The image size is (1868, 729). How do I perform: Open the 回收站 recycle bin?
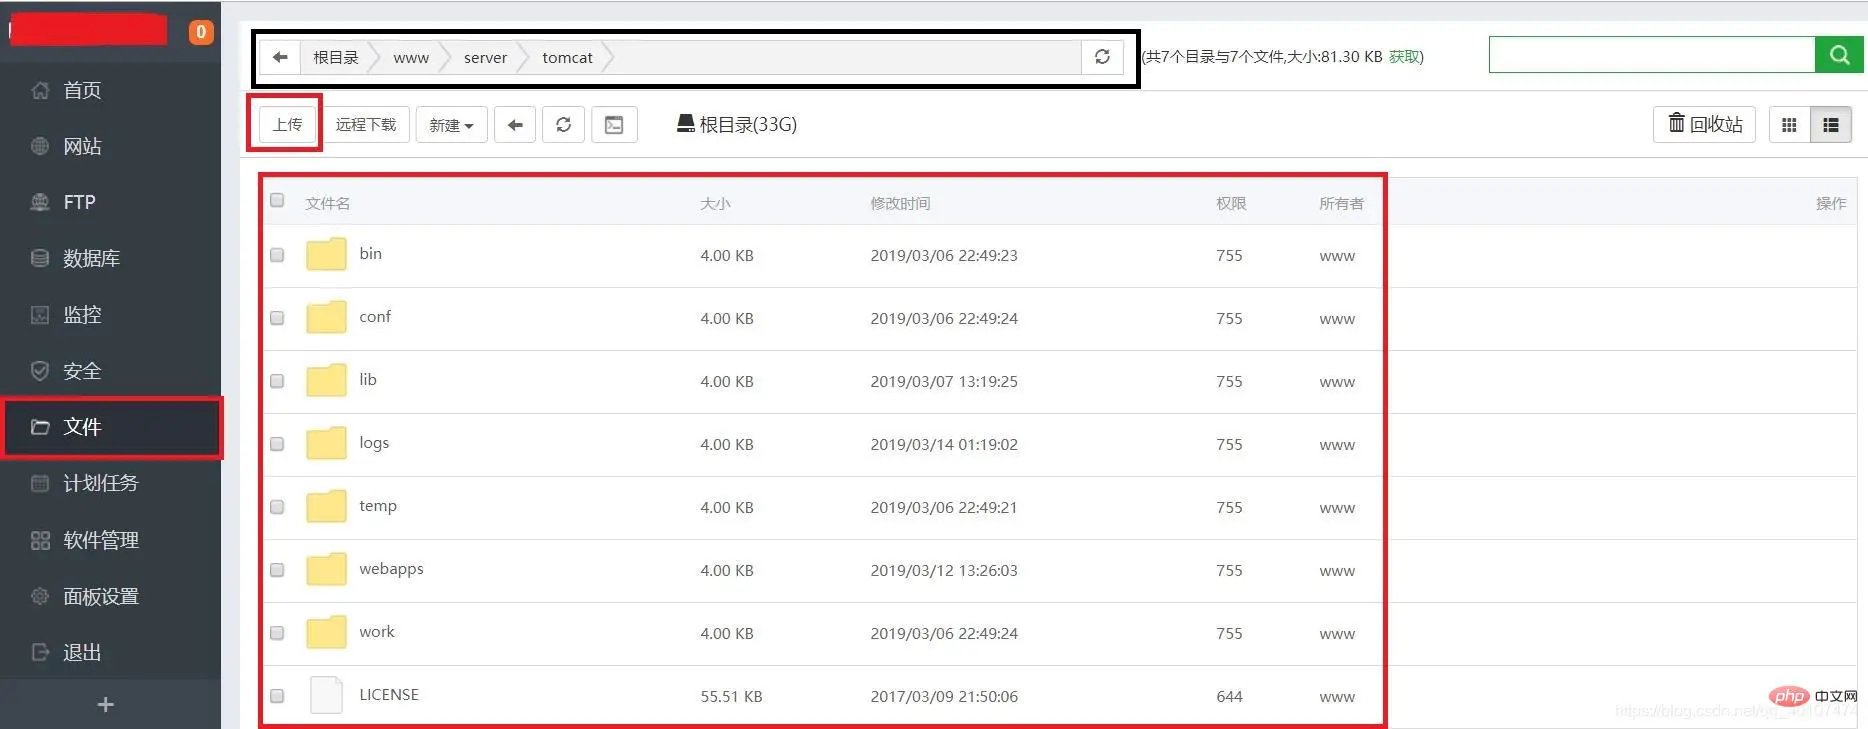(x=1704, y=124)
